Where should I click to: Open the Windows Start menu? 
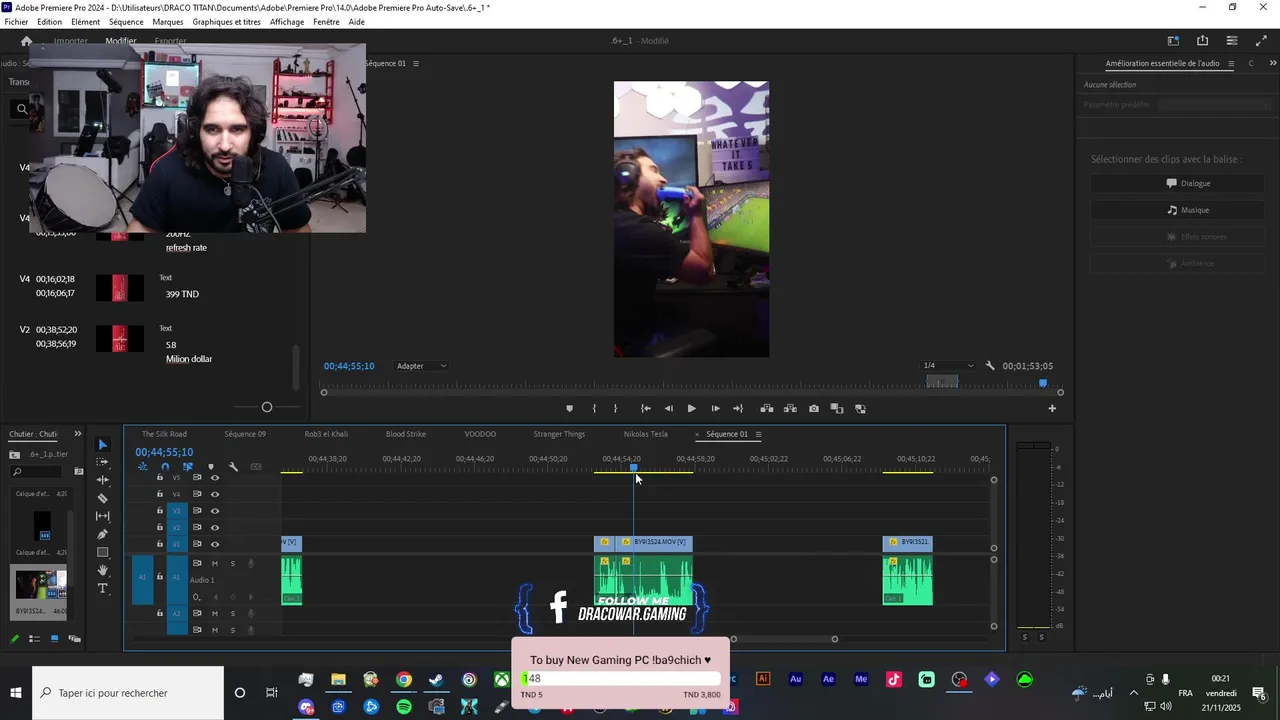[16, 693]
